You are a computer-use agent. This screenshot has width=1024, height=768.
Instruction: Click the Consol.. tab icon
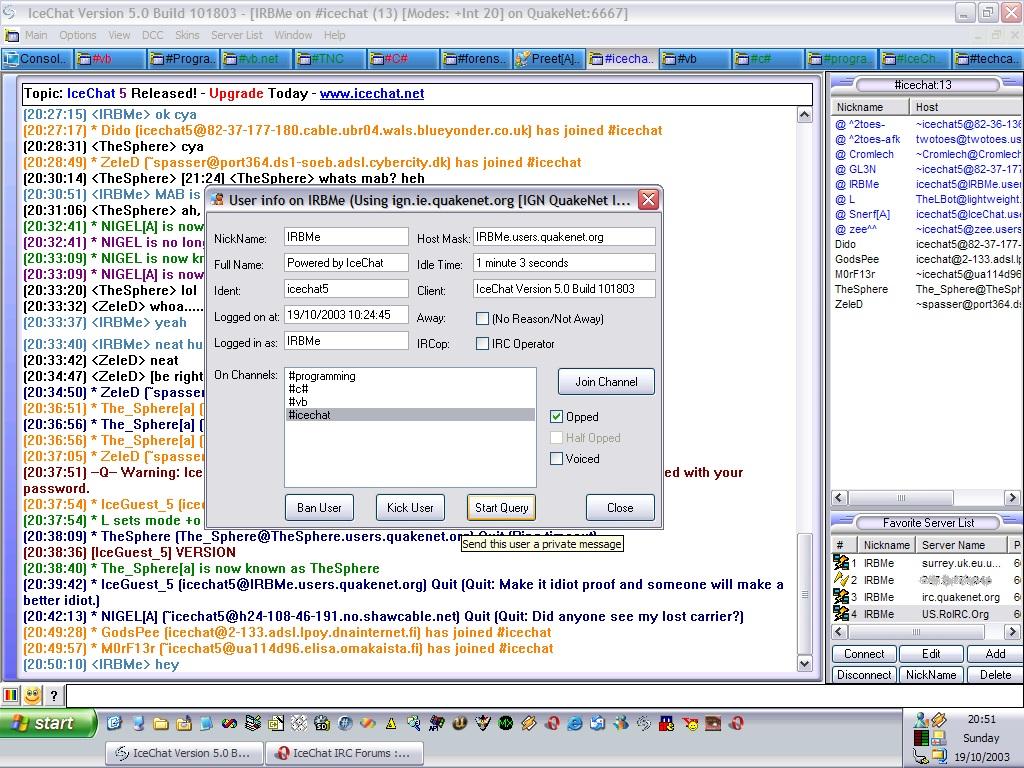click(x=10, y=59)
